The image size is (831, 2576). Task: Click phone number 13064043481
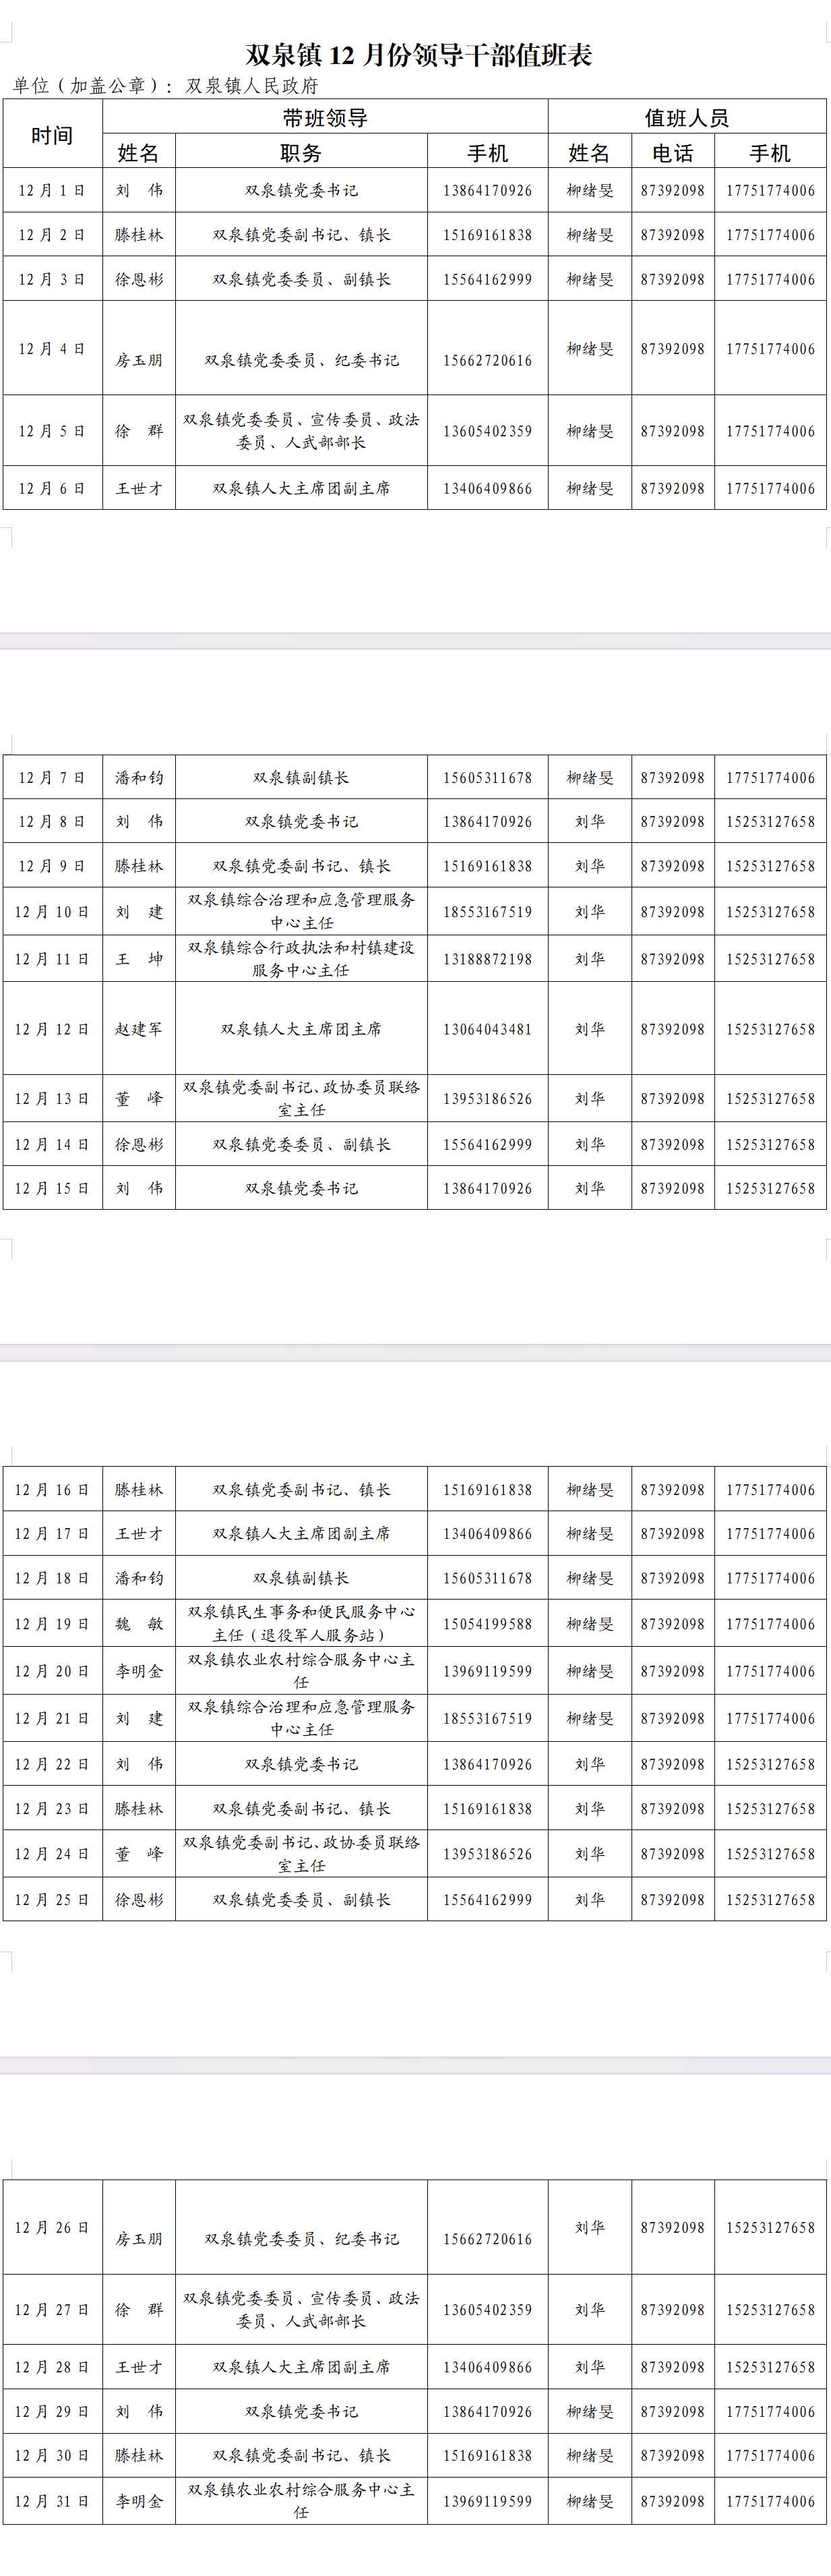click(x=487, y=1029)
